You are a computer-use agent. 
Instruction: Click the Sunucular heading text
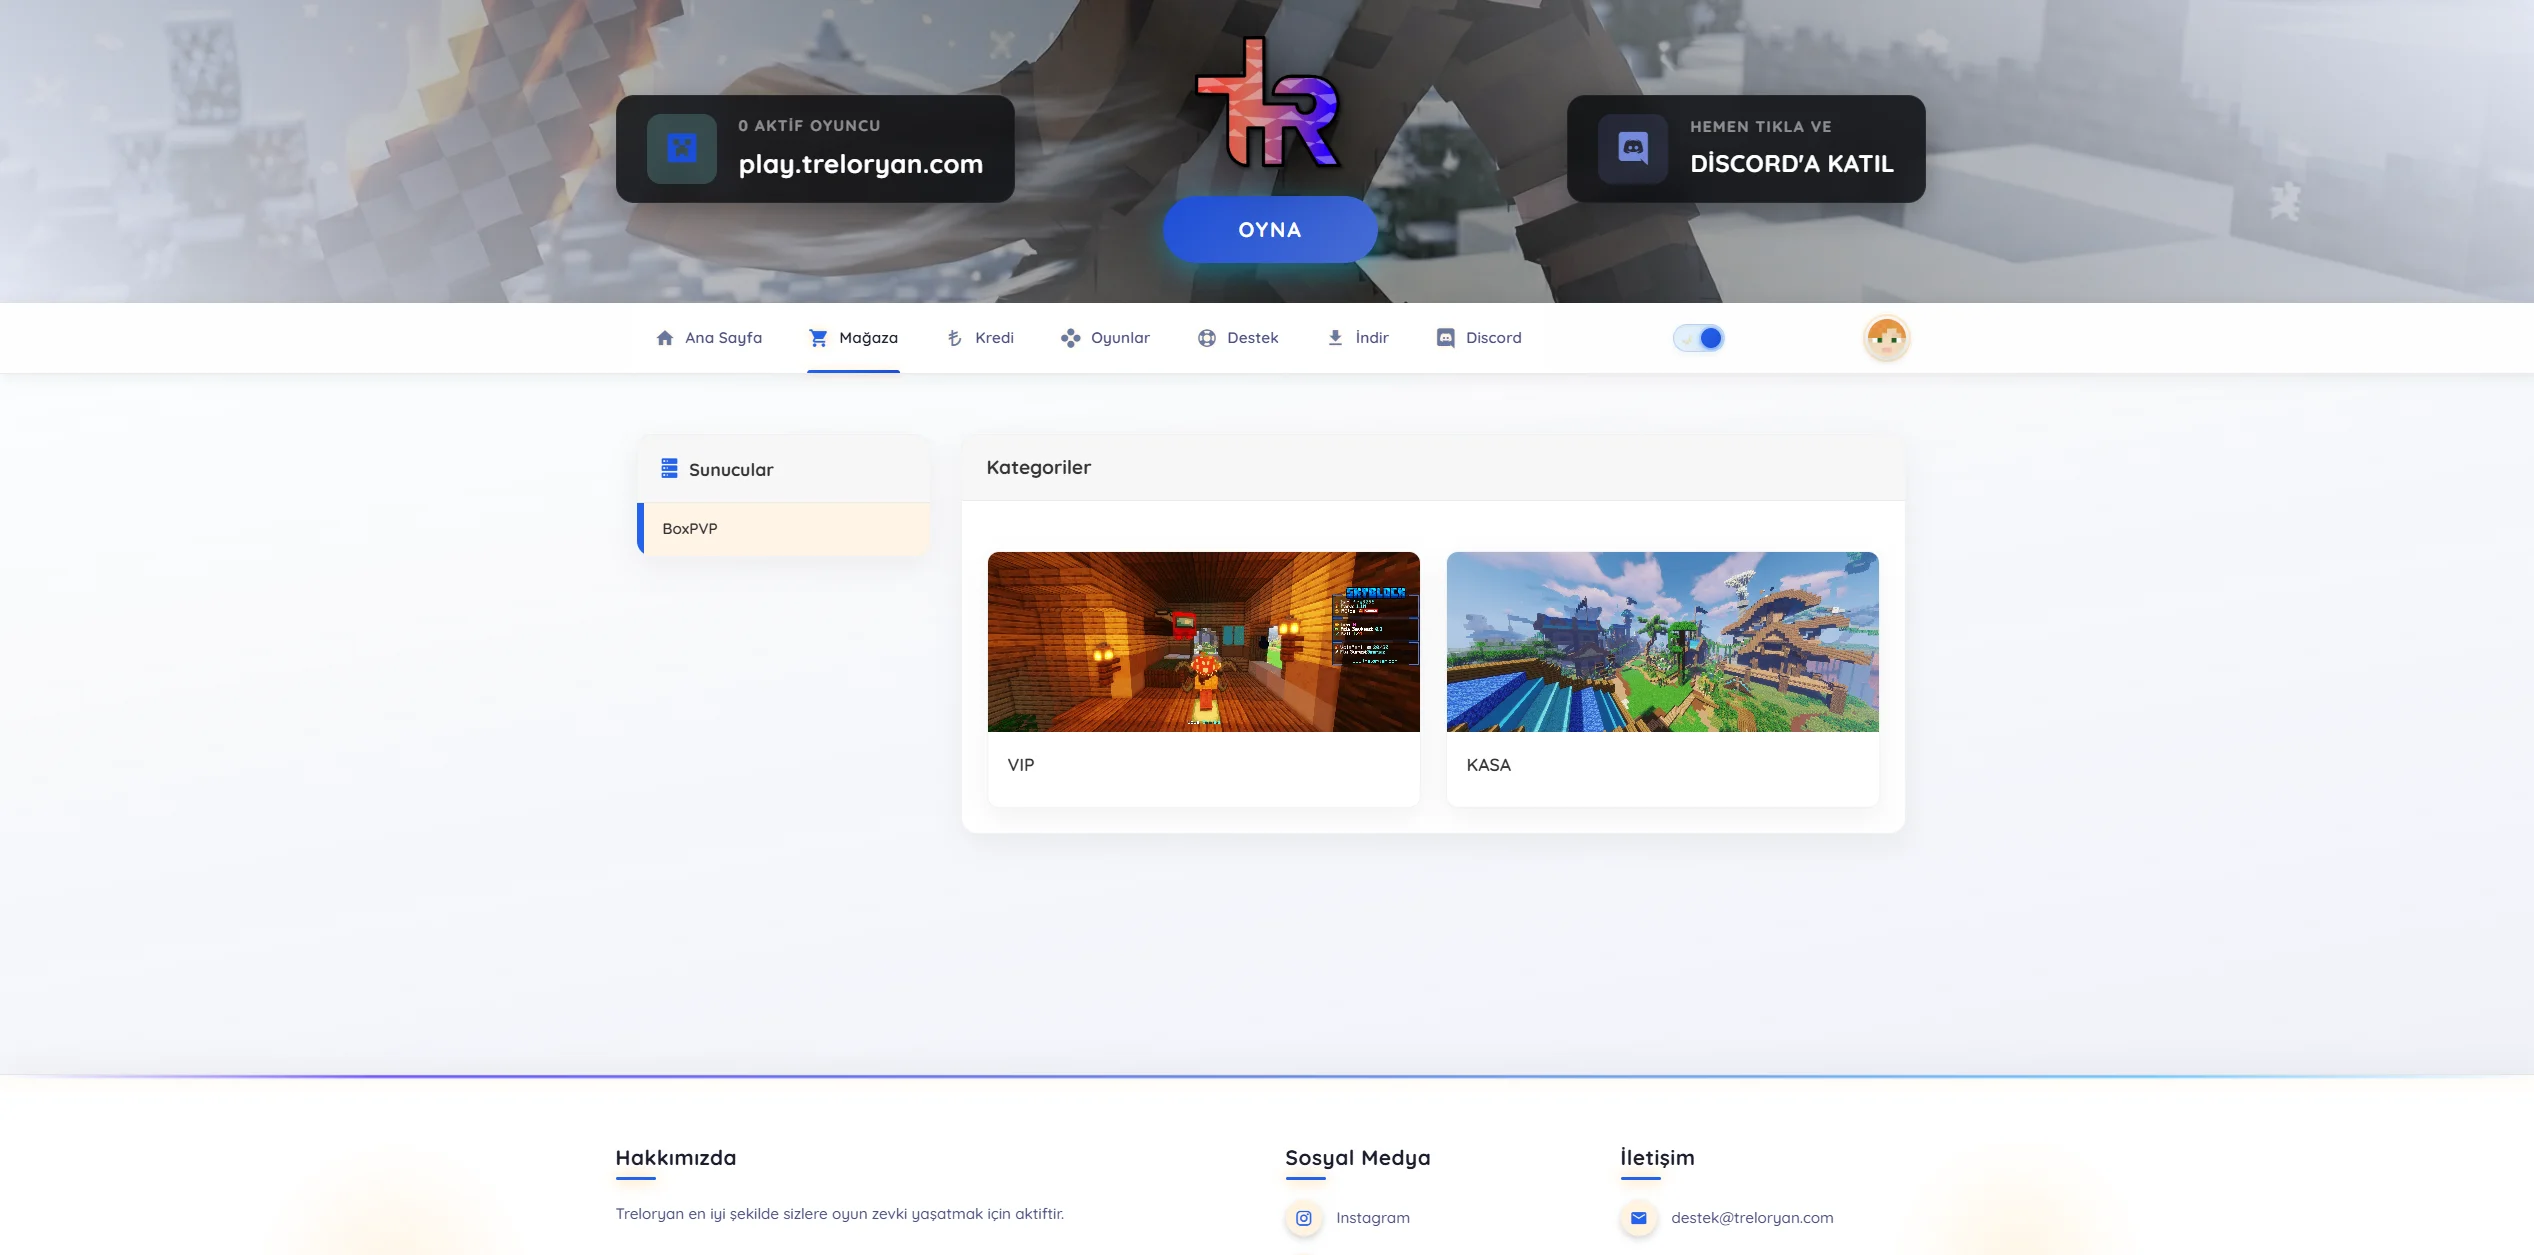click(x=731, y=470)
